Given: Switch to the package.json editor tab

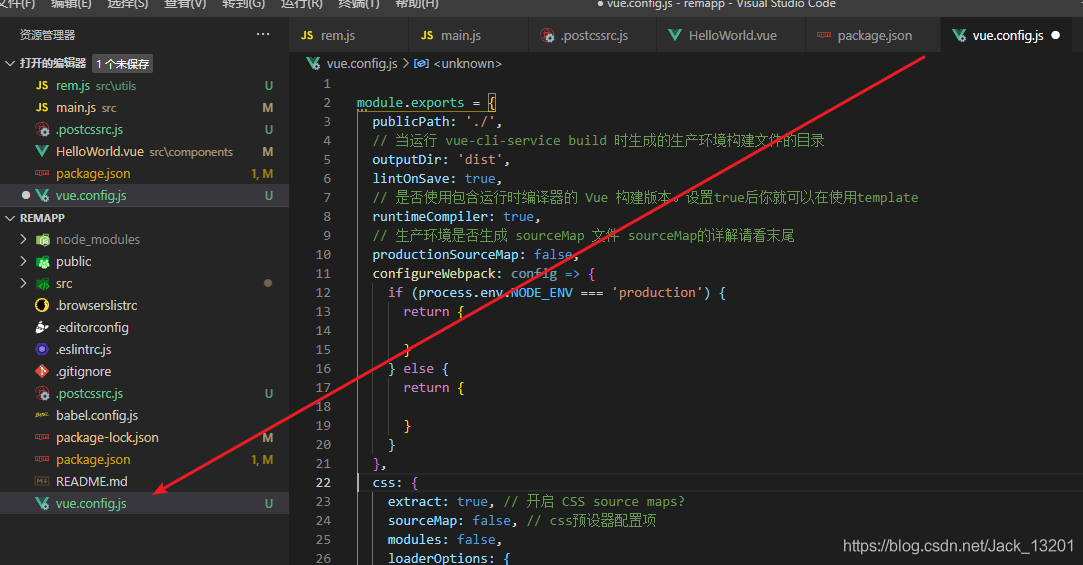Looking at the screenshot, I should pyautogui.click(x=873, y=35).
